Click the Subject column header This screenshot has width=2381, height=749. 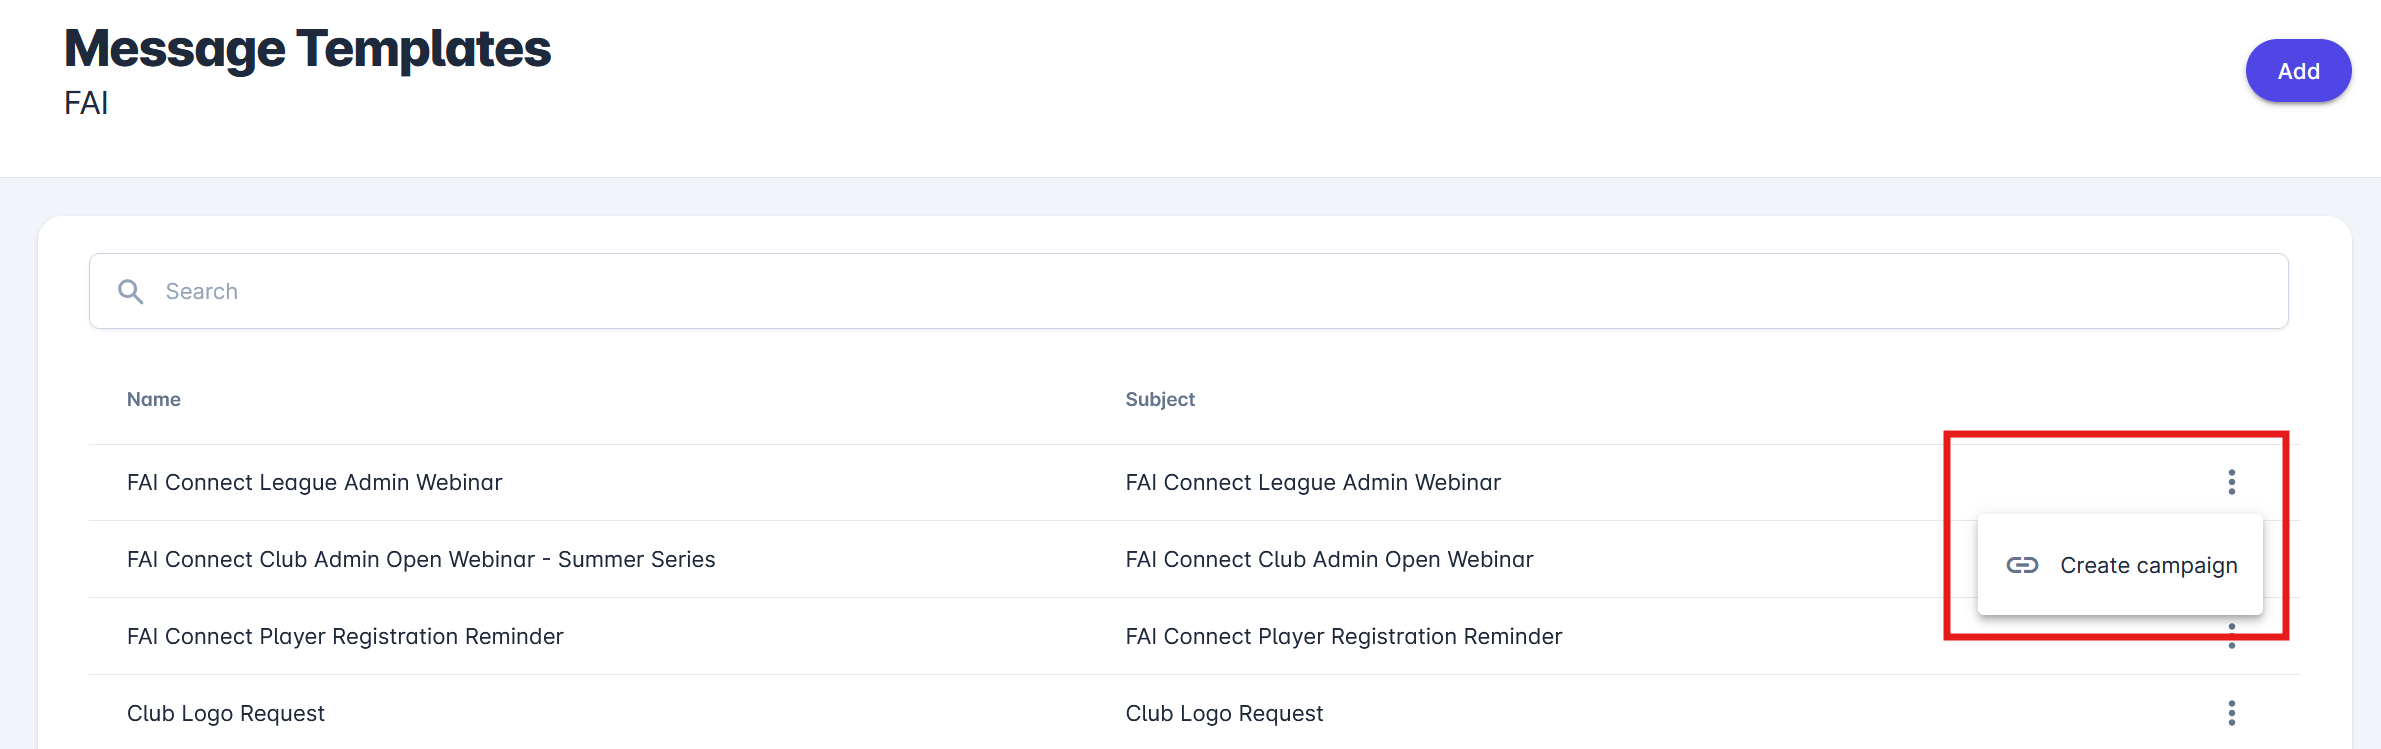[x=1159, y=399]
